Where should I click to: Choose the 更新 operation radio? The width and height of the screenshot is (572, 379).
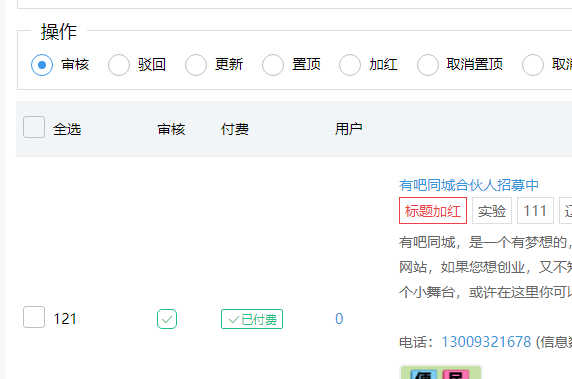196,65
